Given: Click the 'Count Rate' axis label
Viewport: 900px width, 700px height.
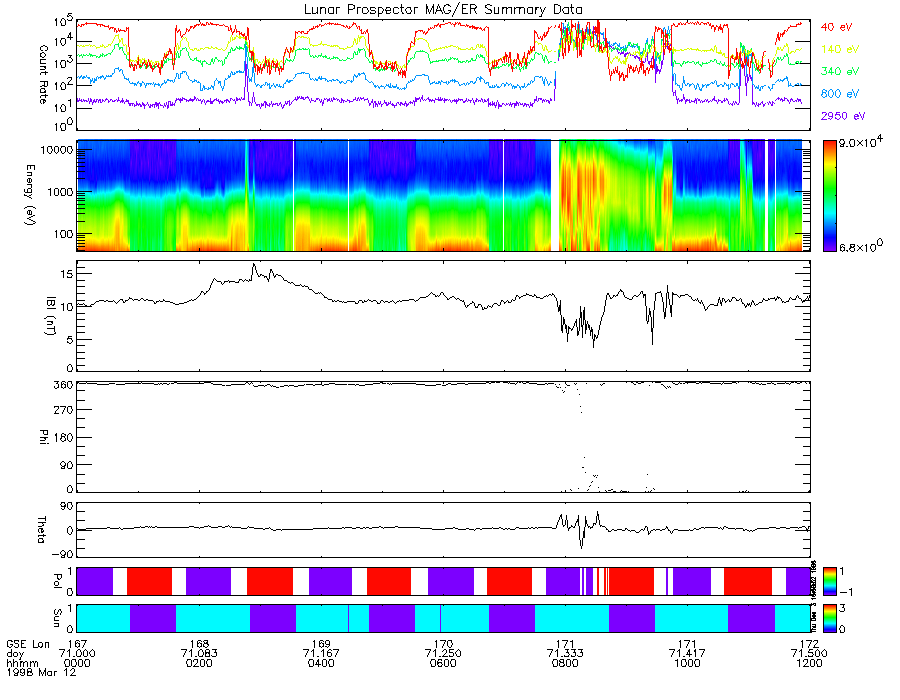Looking at the screenshot, I should (43, 75).
